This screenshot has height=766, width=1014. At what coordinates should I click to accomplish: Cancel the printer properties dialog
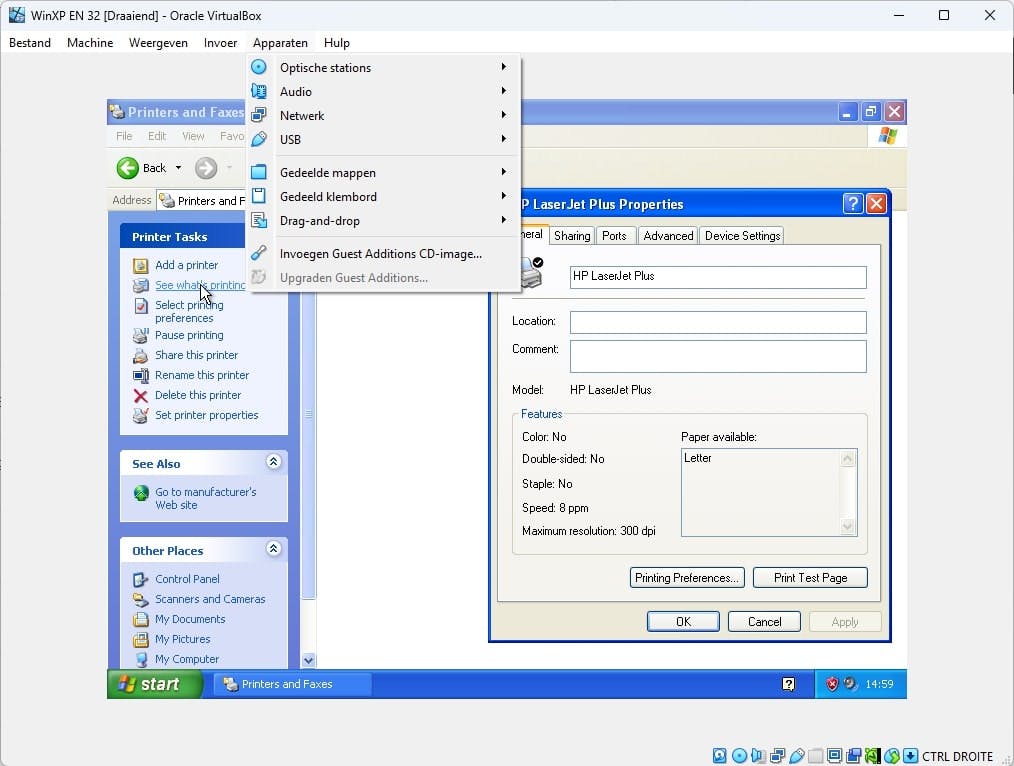tap(764, 622)
